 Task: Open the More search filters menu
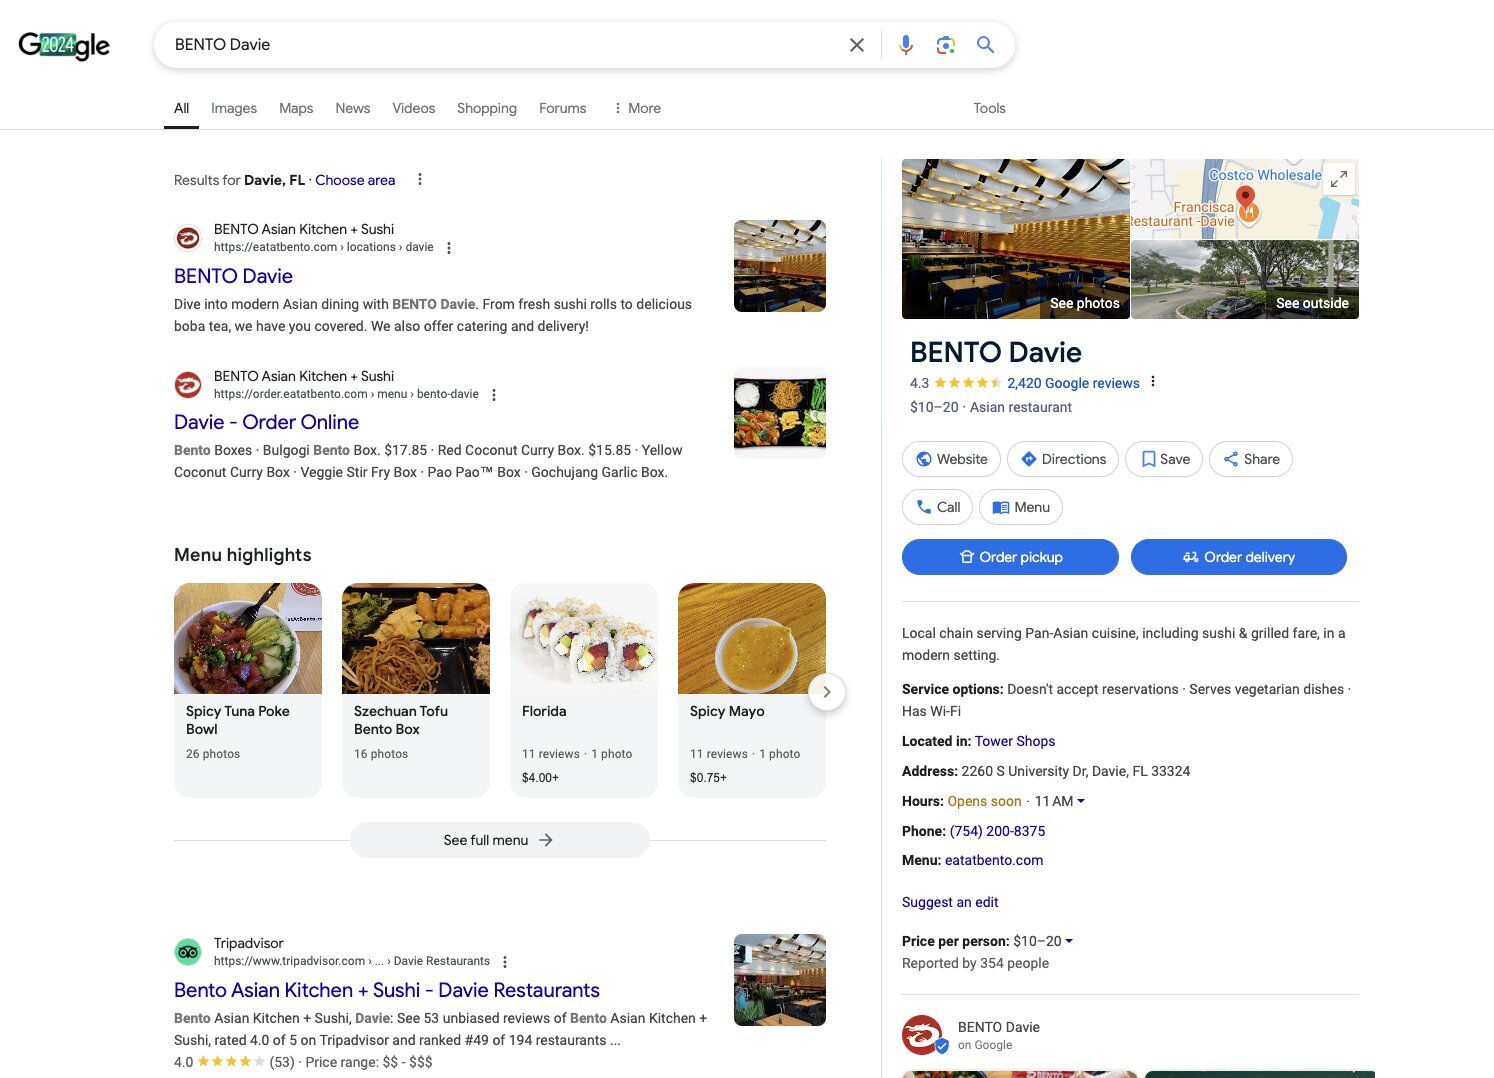637,108
